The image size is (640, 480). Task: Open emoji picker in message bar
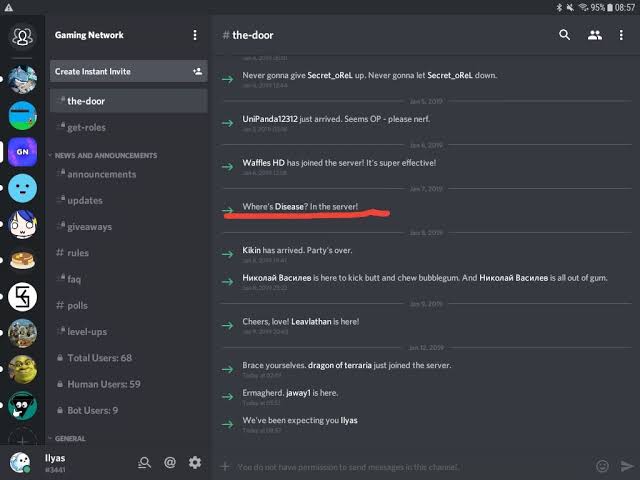click(x=602, y=466)
